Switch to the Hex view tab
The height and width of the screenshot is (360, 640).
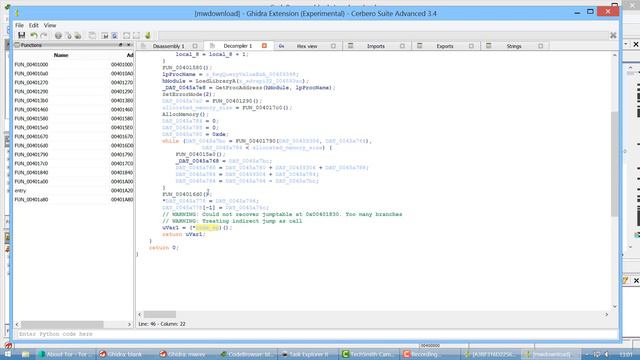[x=307, y=46]
